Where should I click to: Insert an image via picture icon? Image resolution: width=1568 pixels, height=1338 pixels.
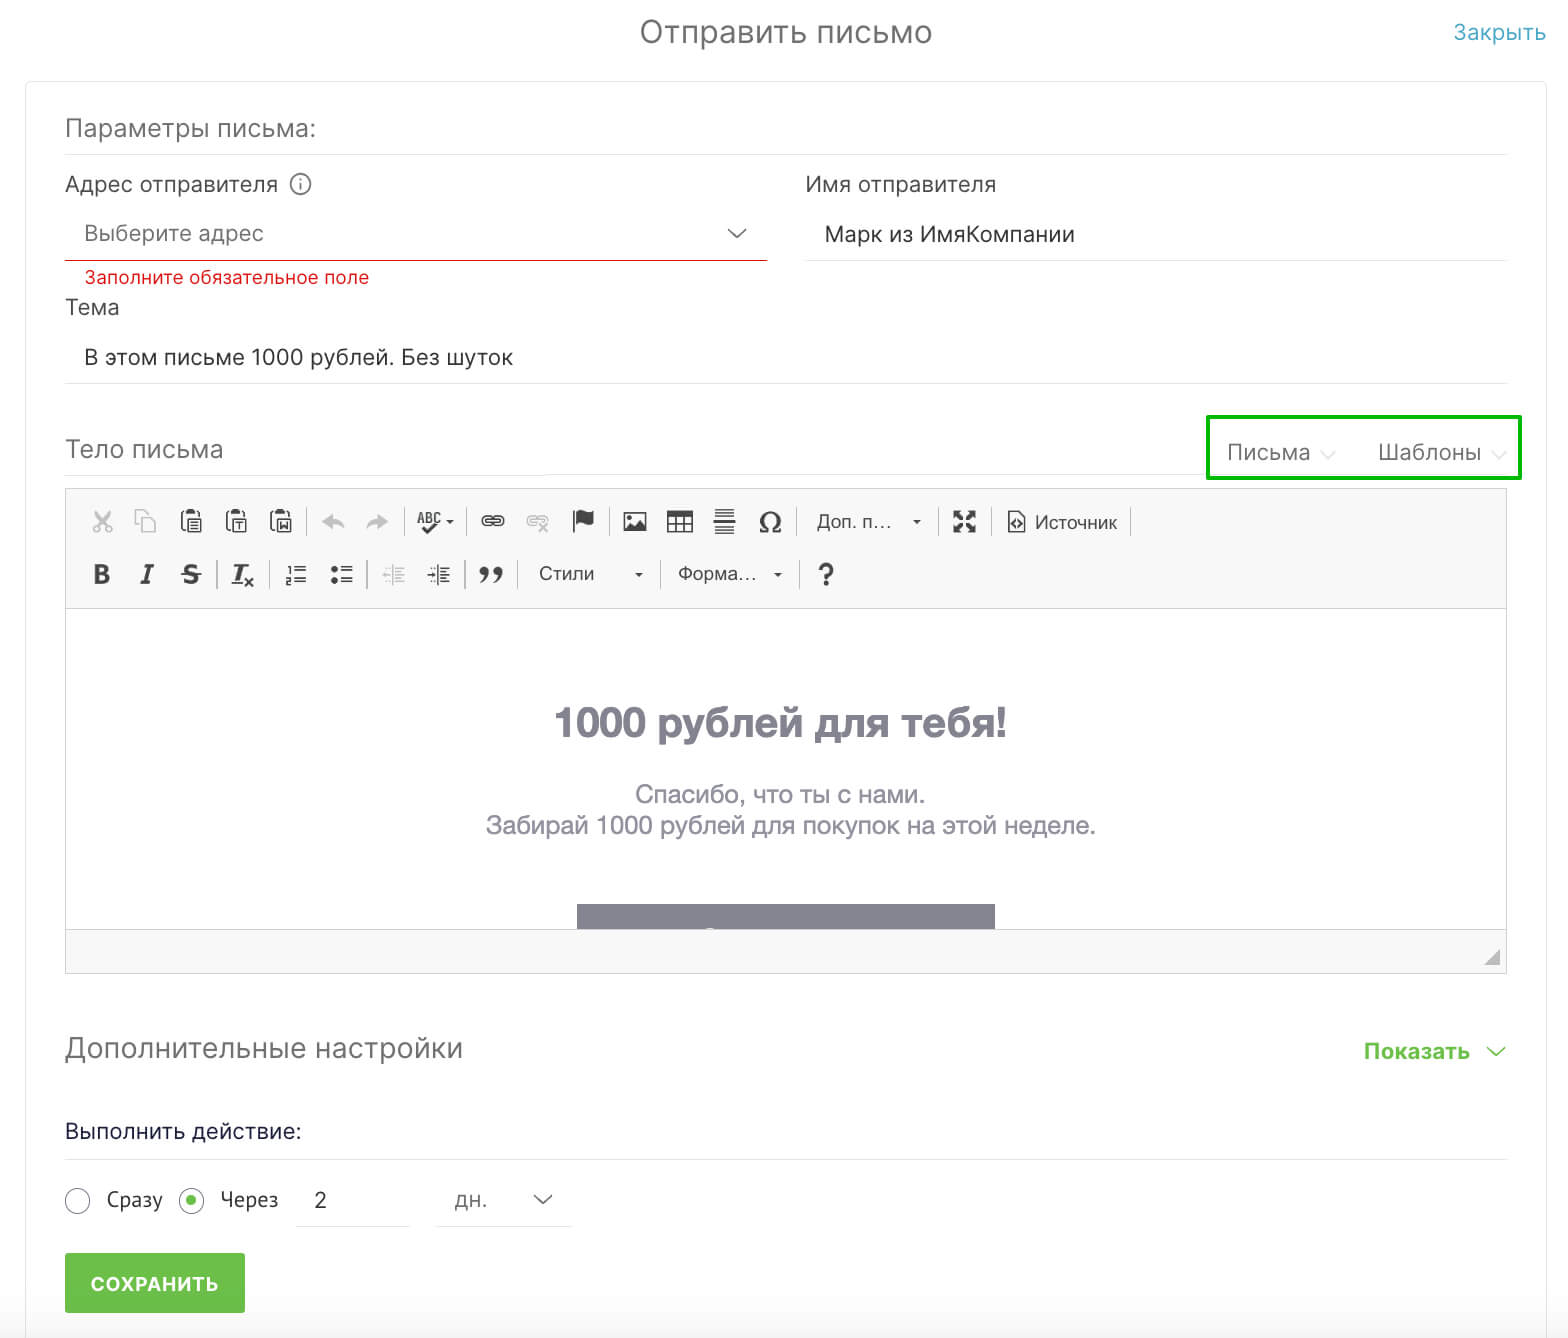(x=635, y=521)
